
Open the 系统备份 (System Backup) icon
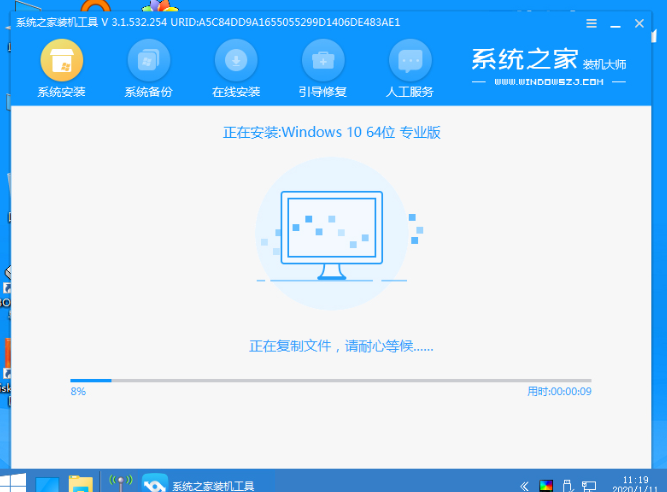pos(148,62)
